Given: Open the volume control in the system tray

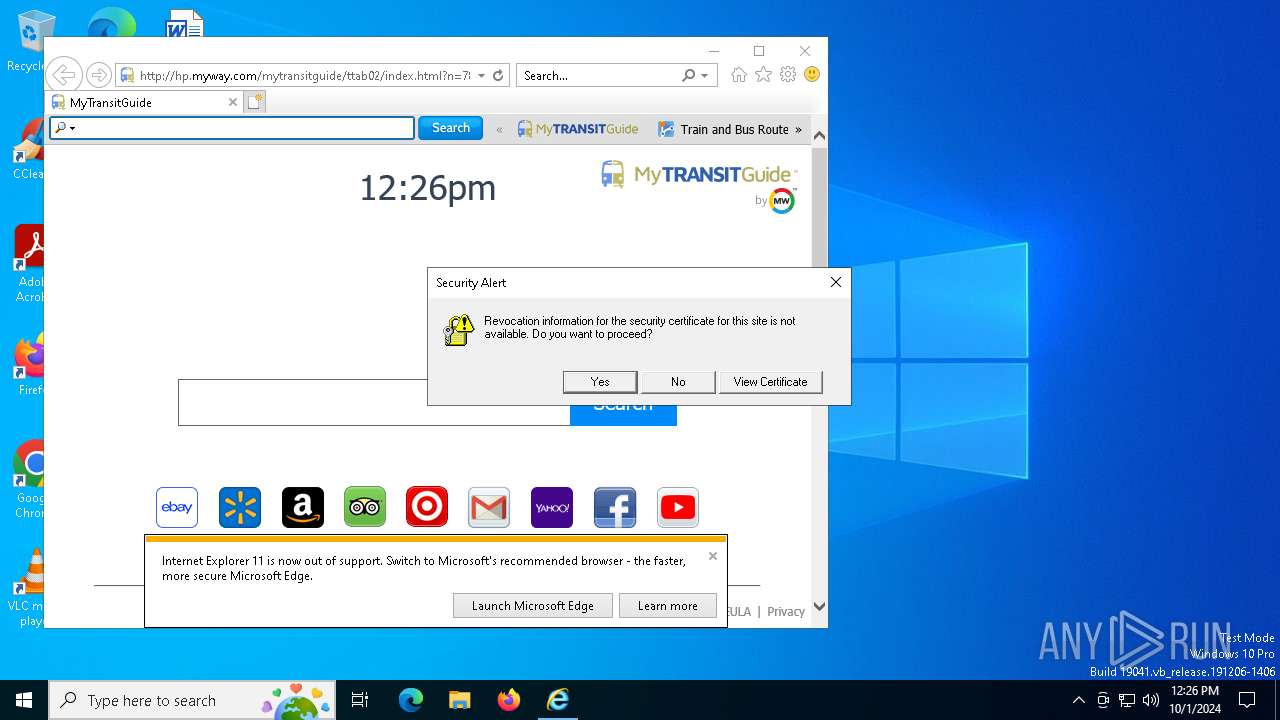Looking at the screenshot, I should (1151, 700).
